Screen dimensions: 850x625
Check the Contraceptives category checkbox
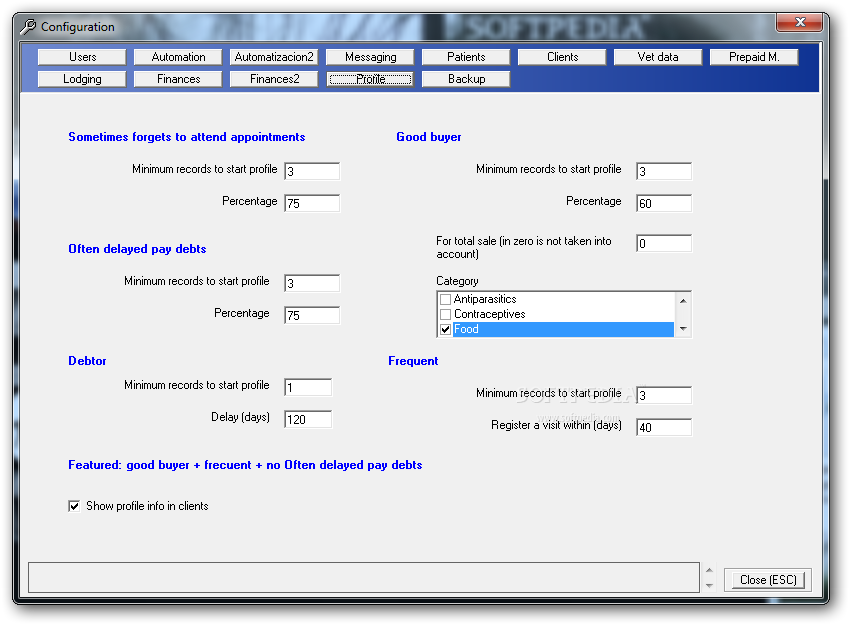click(x=446, y=314)
